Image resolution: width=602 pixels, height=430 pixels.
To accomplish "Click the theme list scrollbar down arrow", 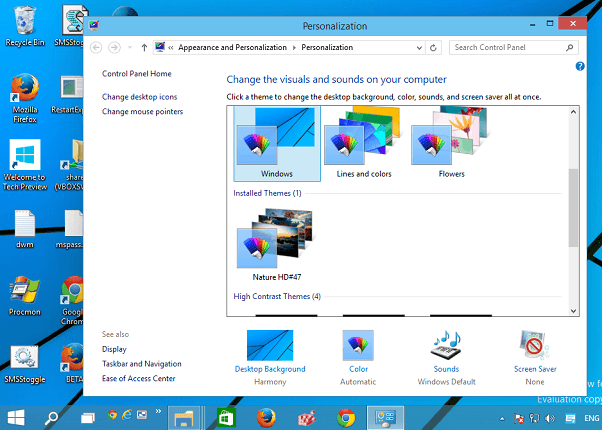I will [x=573, y=311].
